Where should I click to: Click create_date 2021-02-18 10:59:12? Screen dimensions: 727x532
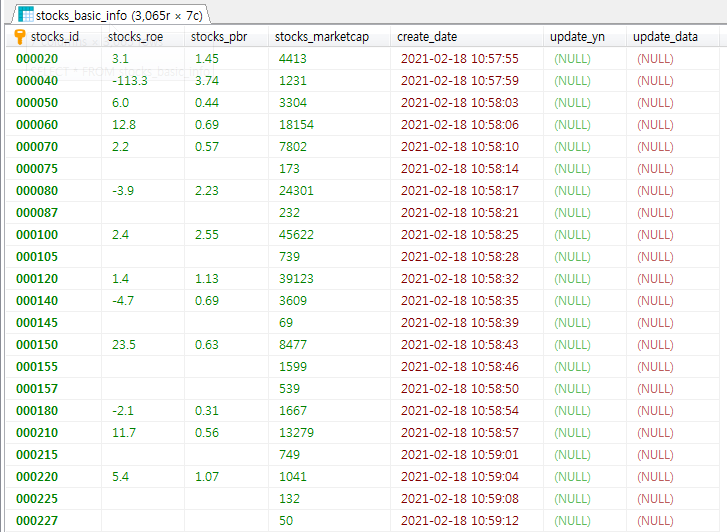459,521
